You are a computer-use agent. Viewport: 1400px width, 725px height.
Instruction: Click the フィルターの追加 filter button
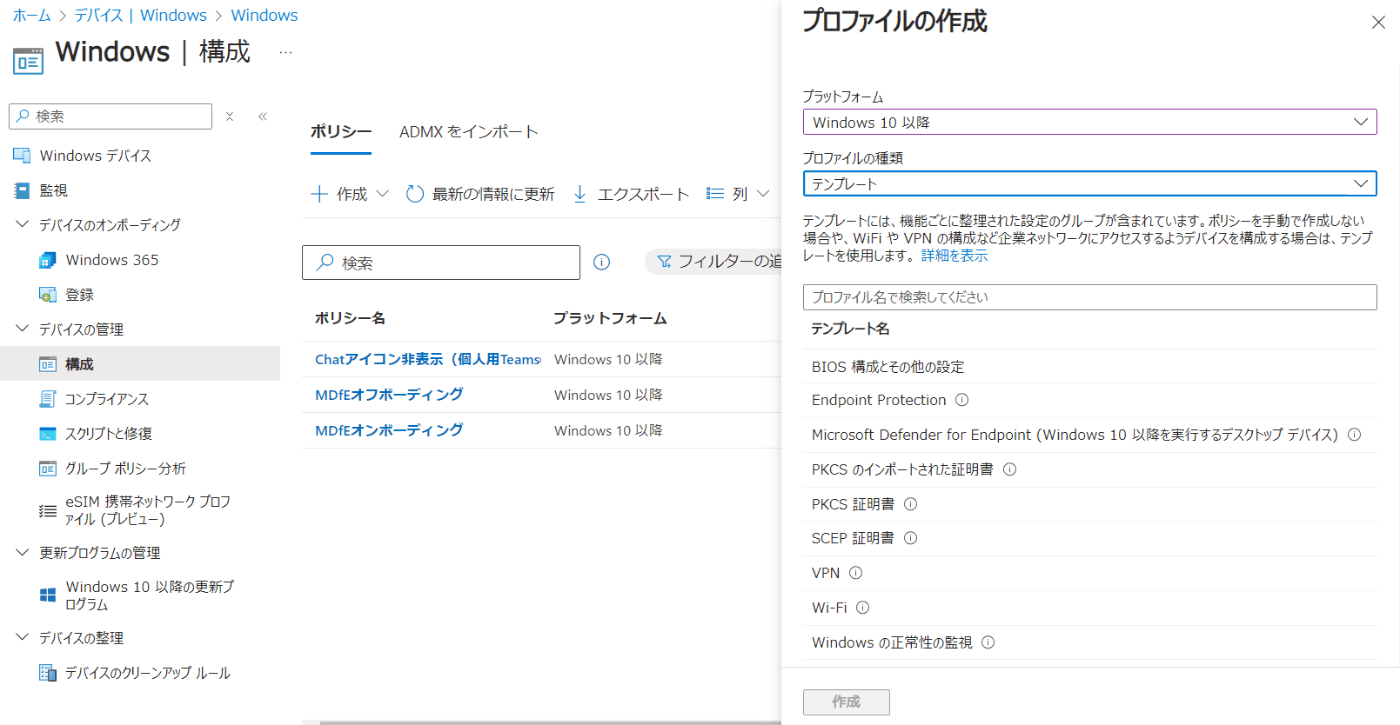click(713, 262)
